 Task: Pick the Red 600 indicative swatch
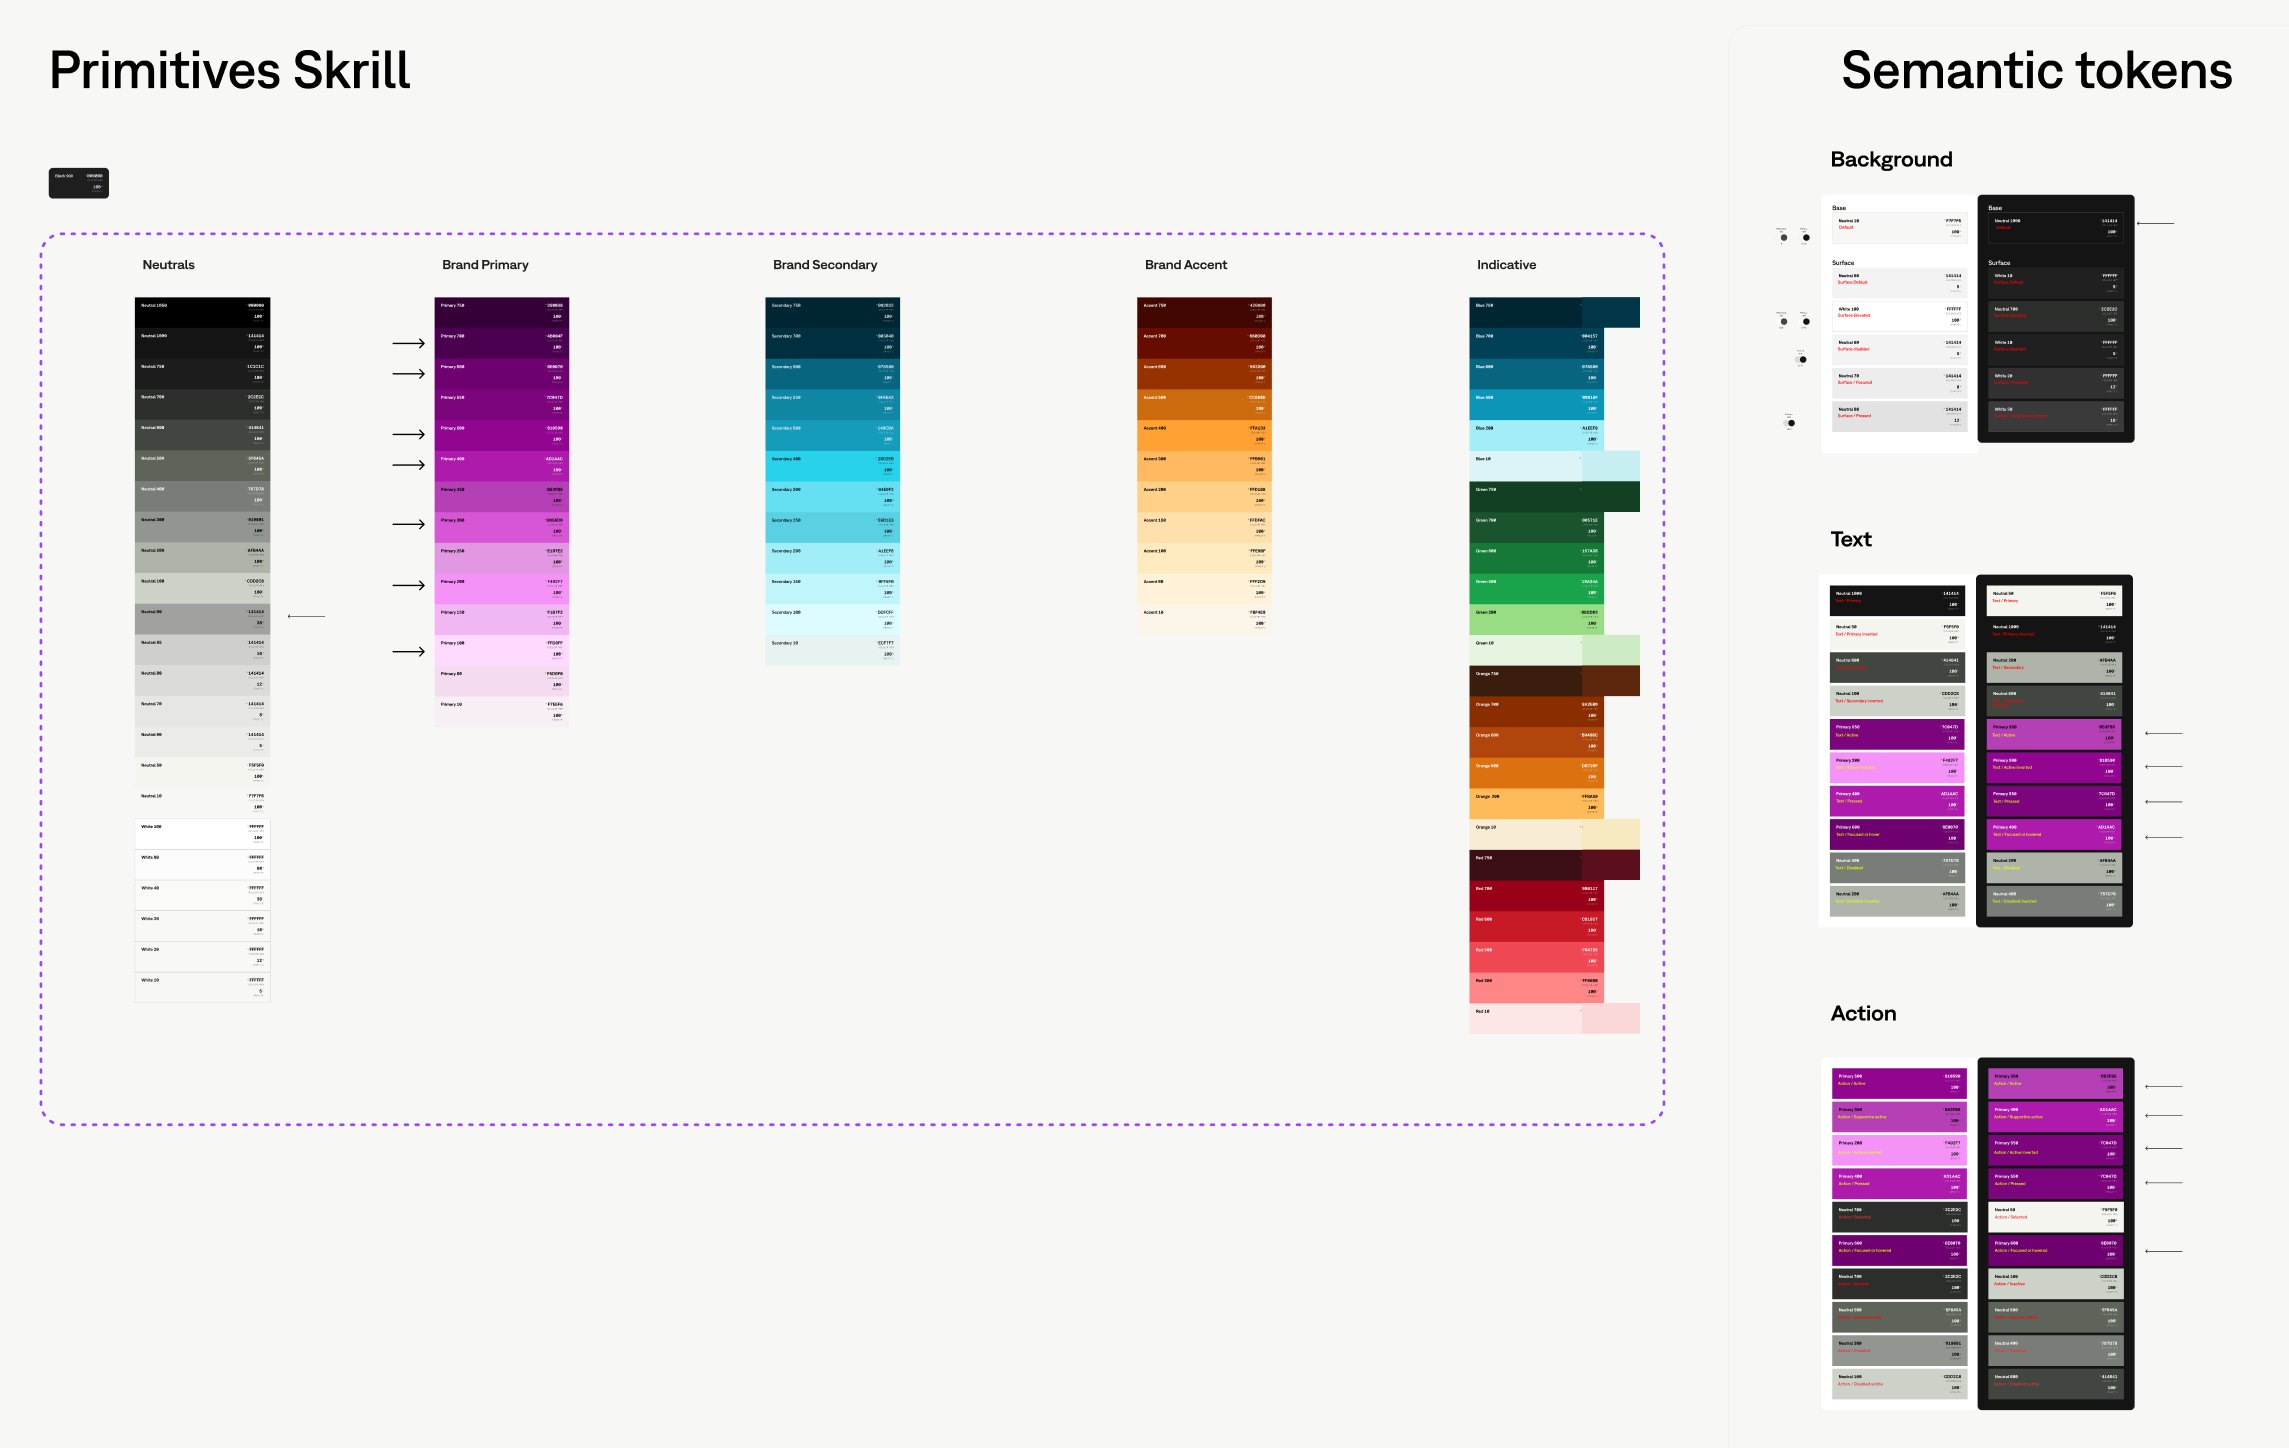(x=1536, y=926)
